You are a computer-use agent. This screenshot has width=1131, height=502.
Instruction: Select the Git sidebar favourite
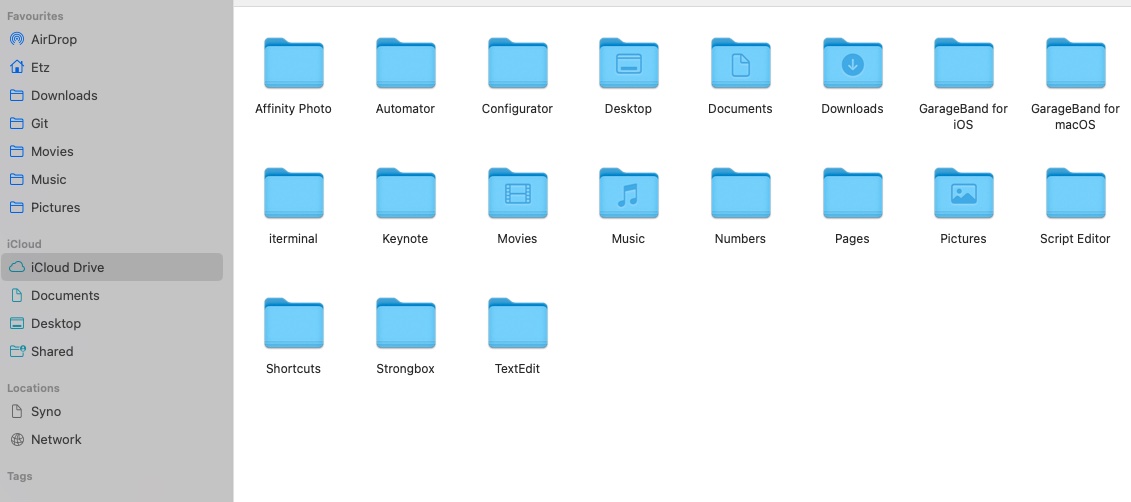112,123
